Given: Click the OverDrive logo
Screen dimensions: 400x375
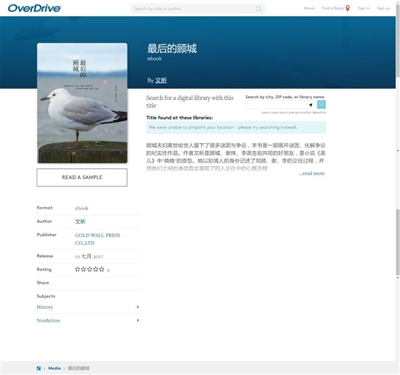Looking at the screenshot, I should pyautogui.click(x=34, y=8).
